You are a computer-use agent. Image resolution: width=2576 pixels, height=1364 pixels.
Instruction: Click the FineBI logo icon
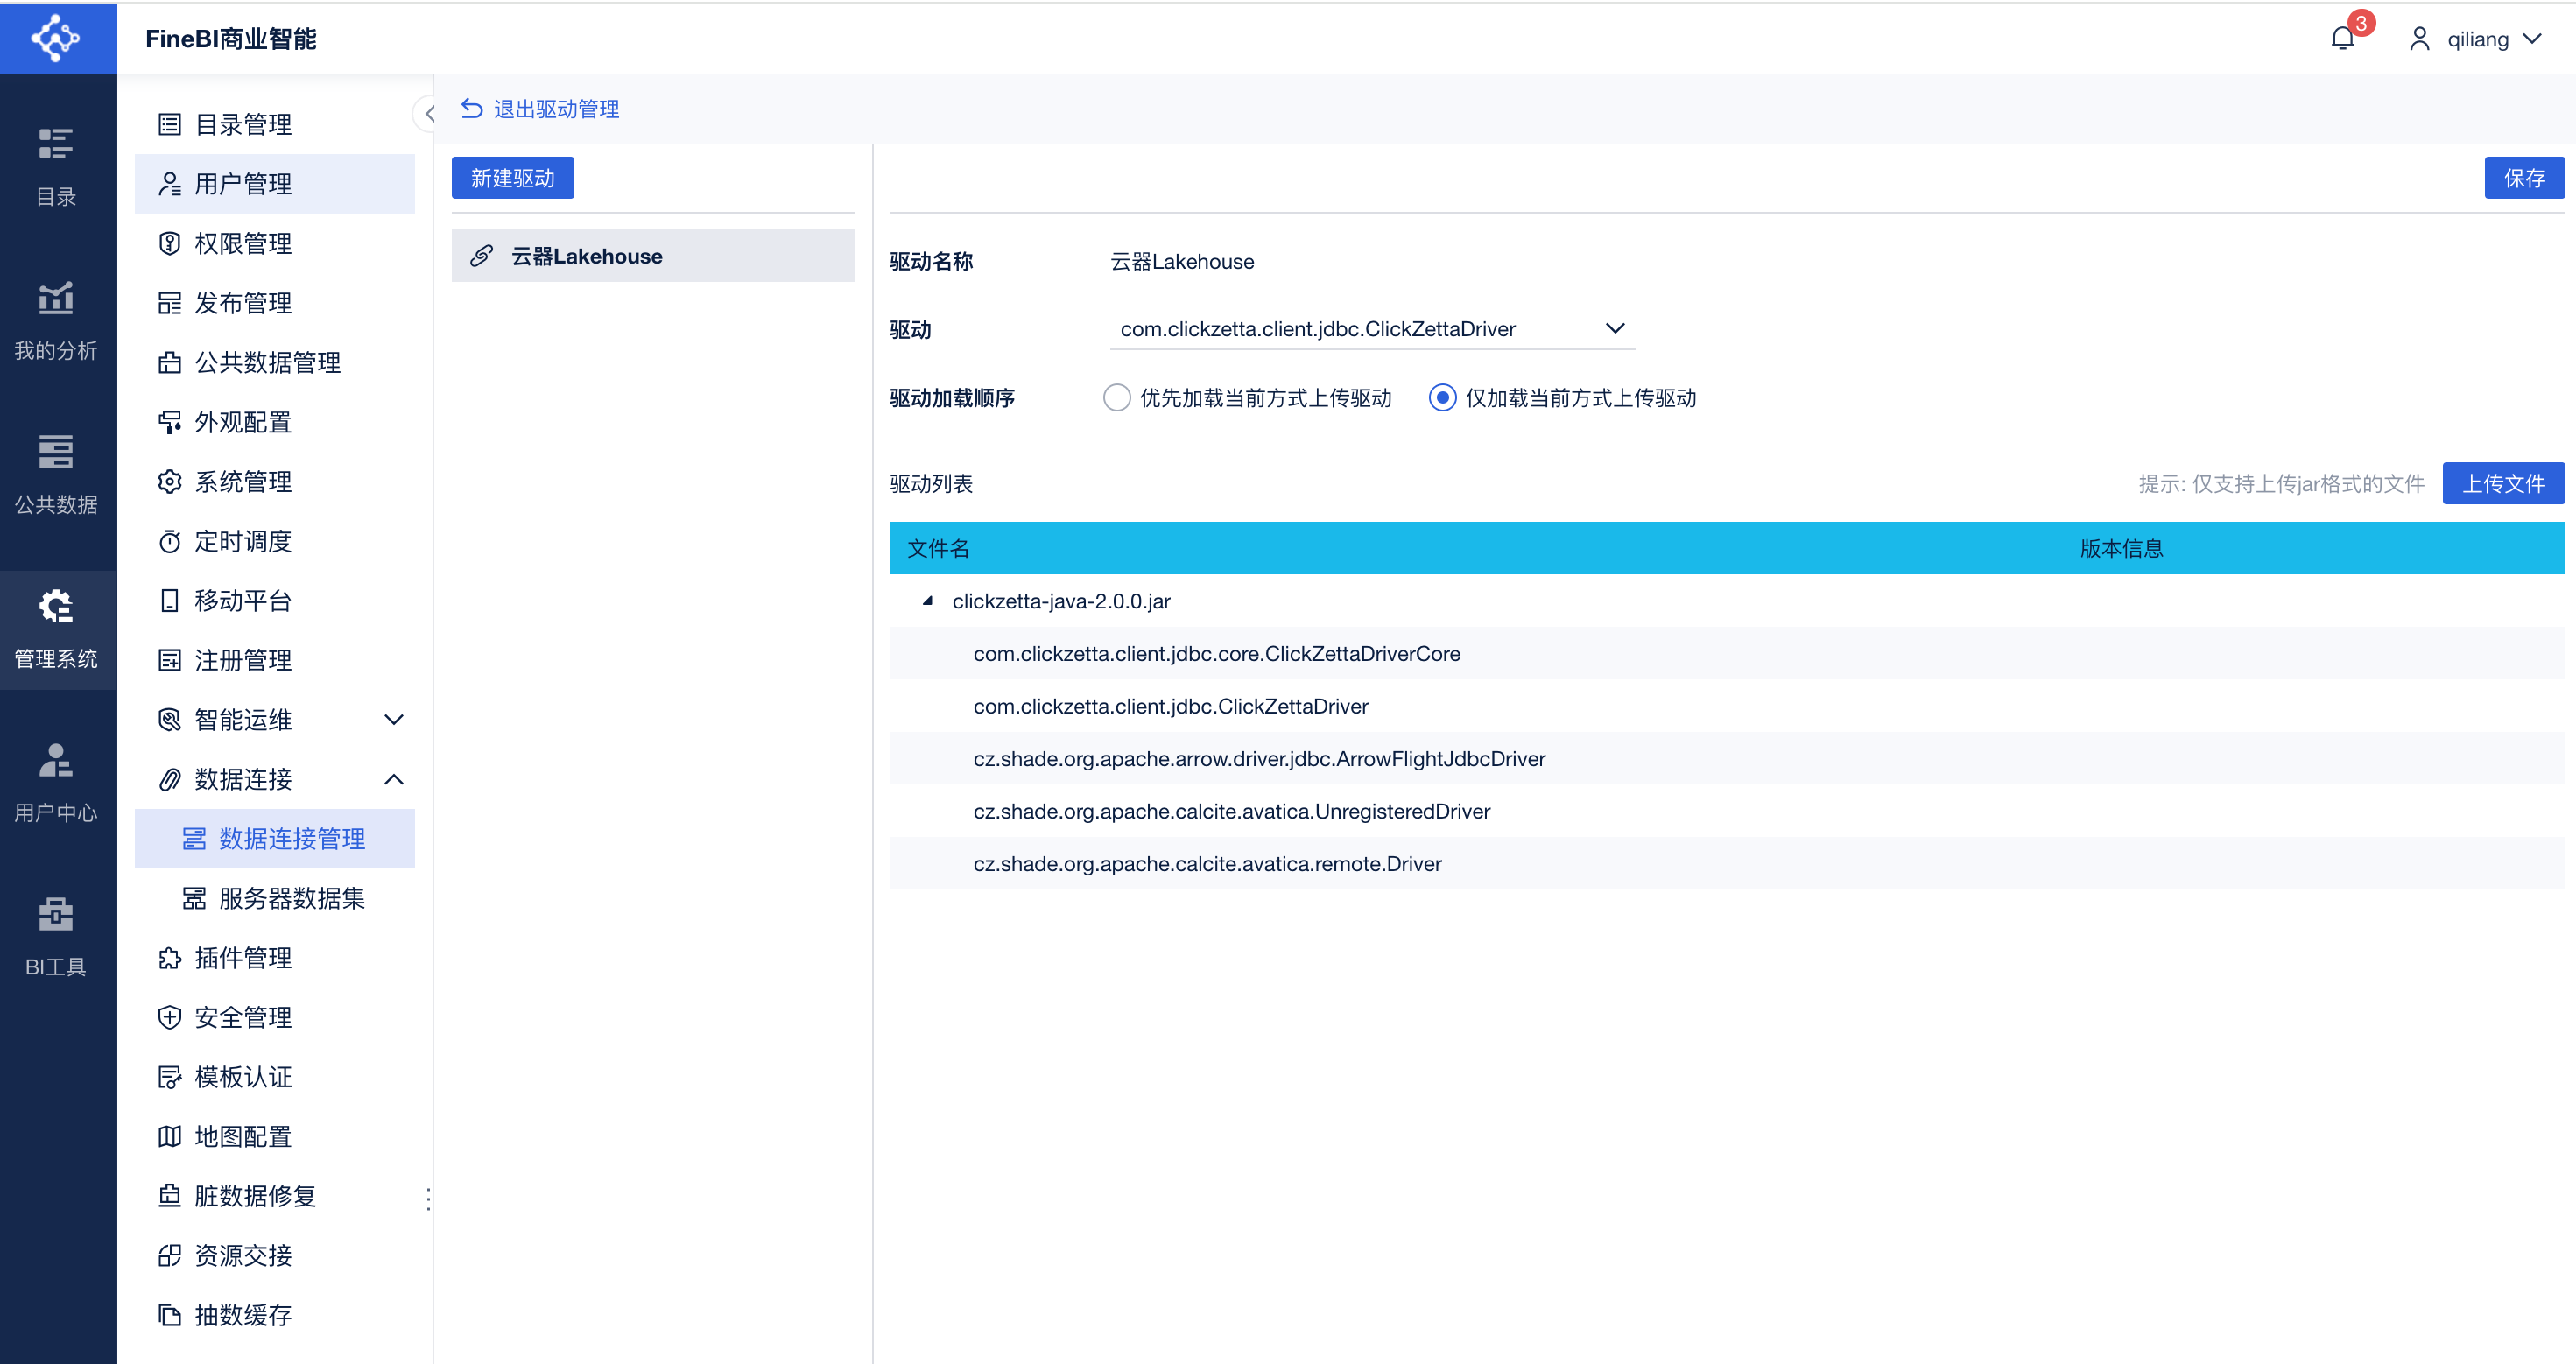(56, 38)
